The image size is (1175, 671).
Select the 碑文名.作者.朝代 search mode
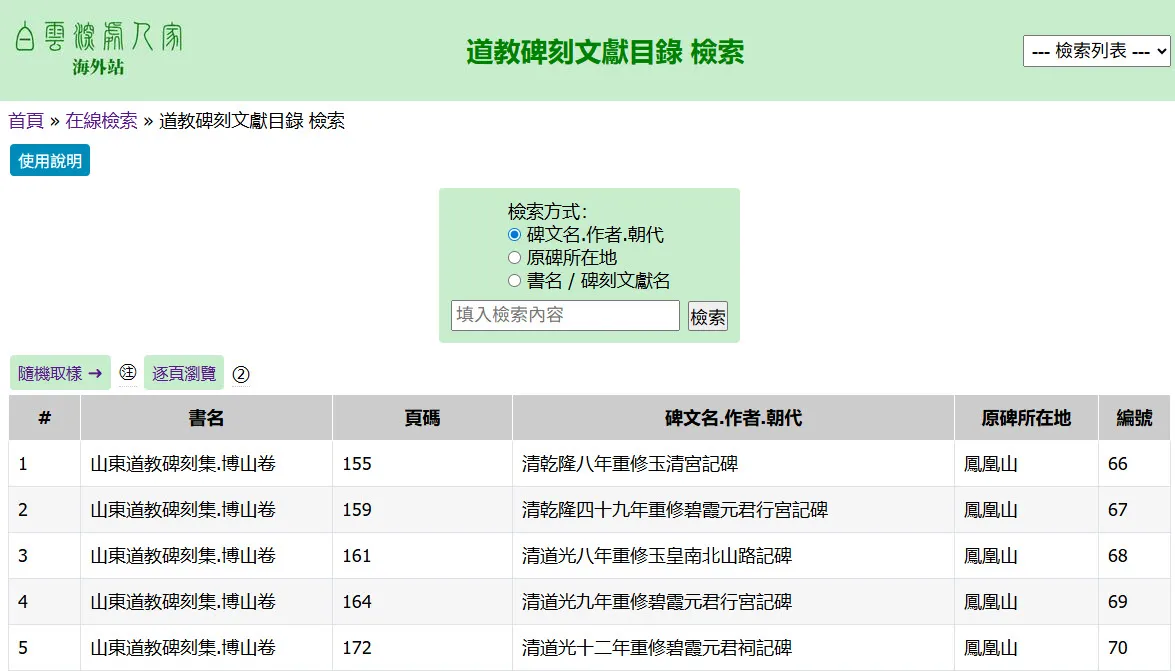515,235
